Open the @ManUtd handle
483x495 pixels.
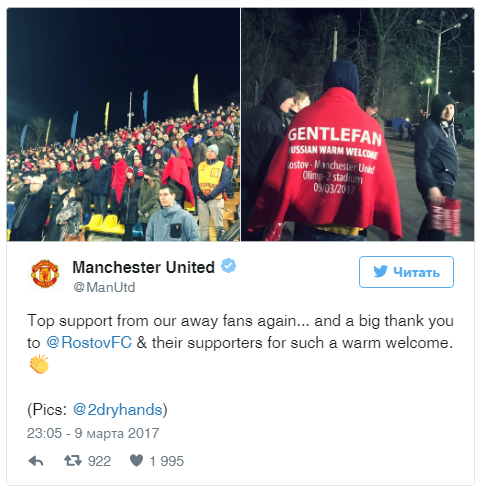coord(104,287)
